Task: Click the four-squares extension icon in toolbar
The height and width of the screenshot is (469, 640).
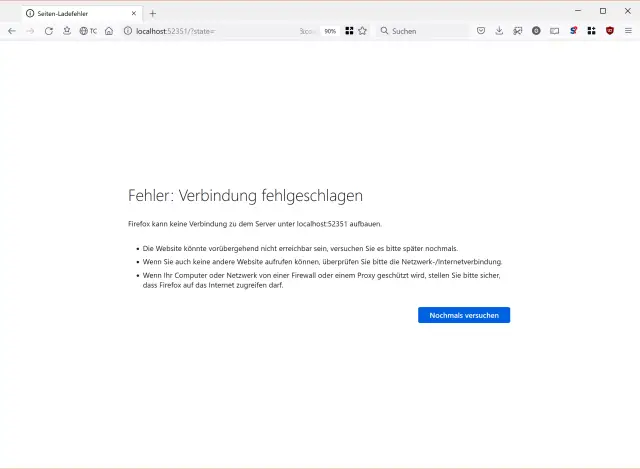Action: coord(591,31)
